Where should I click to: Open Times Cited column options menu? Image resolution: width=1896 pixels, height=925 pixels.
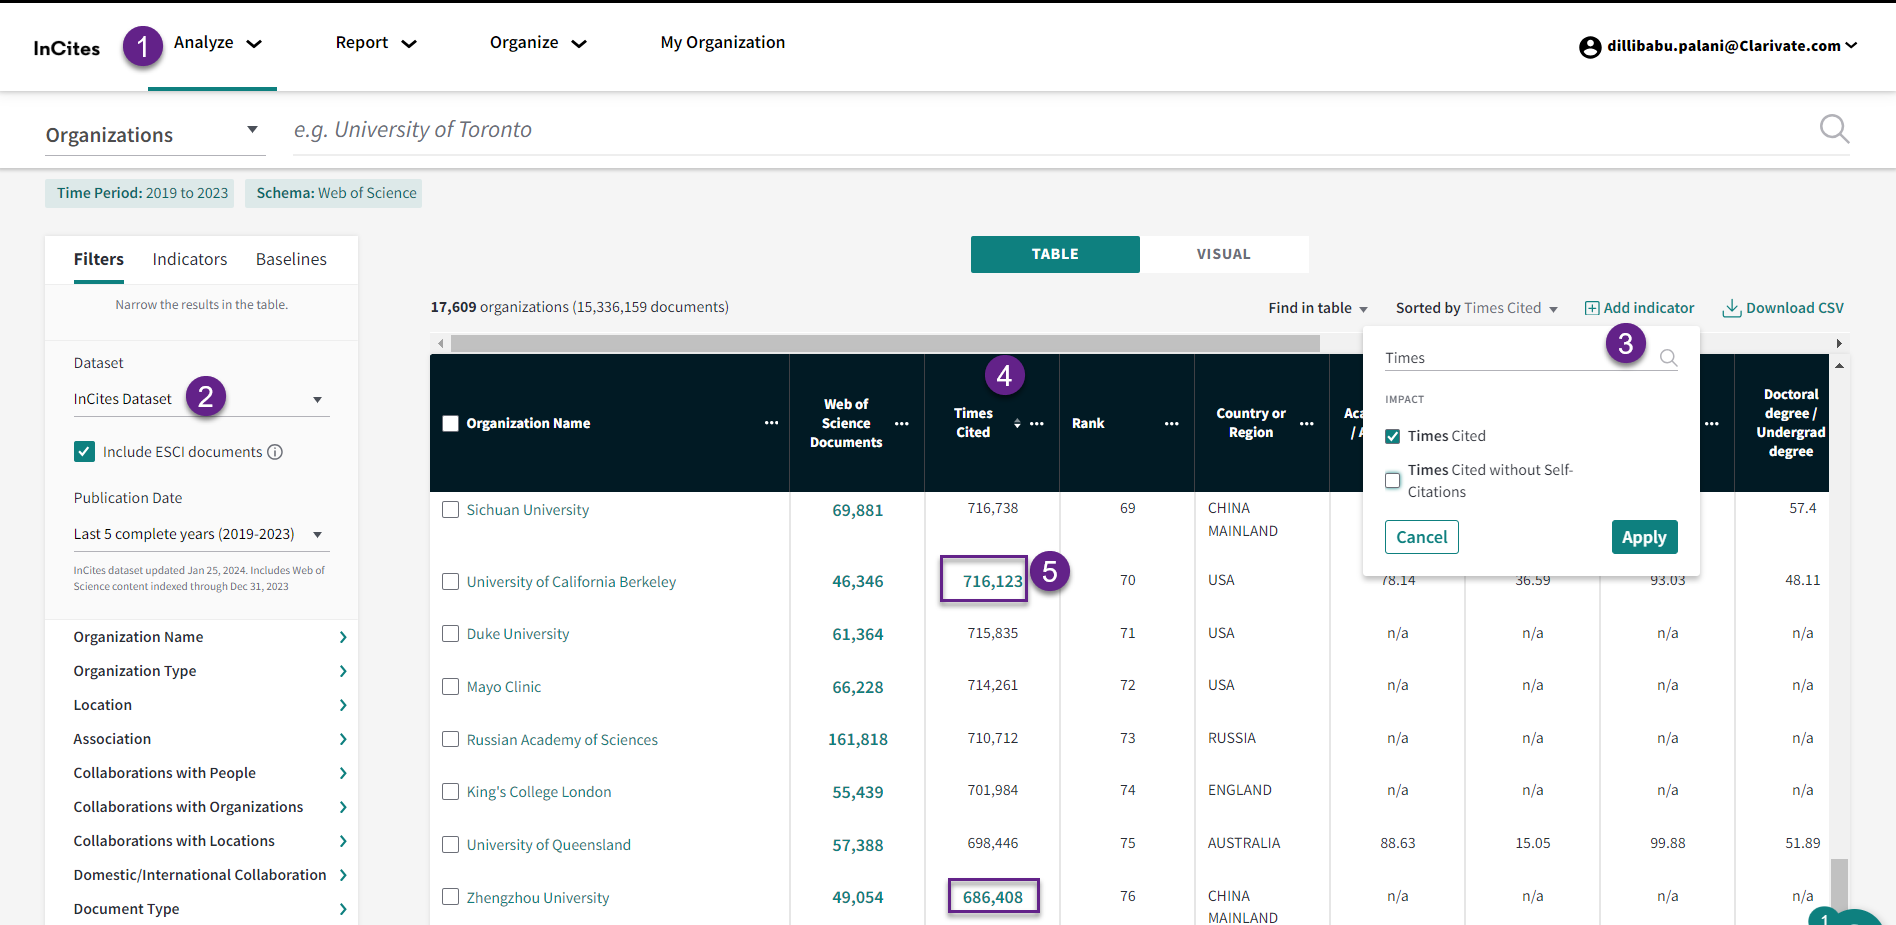coord(1037,423)
